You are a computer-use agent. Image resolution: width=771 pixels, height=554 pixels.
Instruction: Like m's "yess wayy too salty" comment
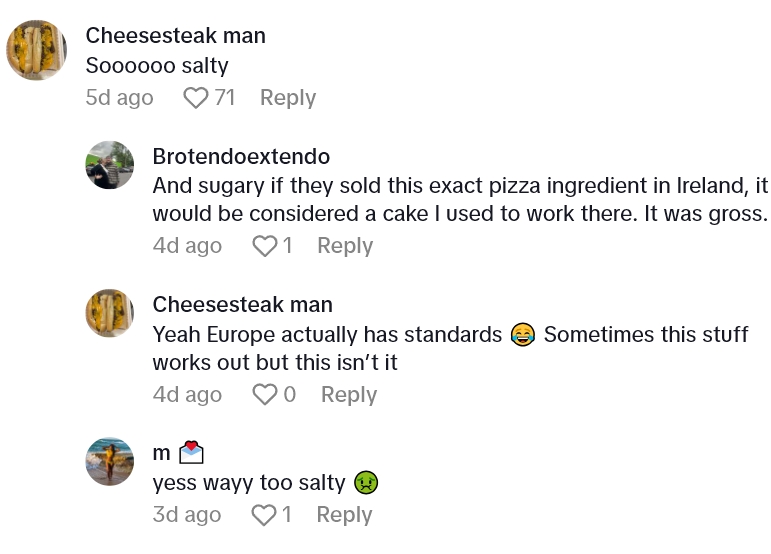click(263, 515)
